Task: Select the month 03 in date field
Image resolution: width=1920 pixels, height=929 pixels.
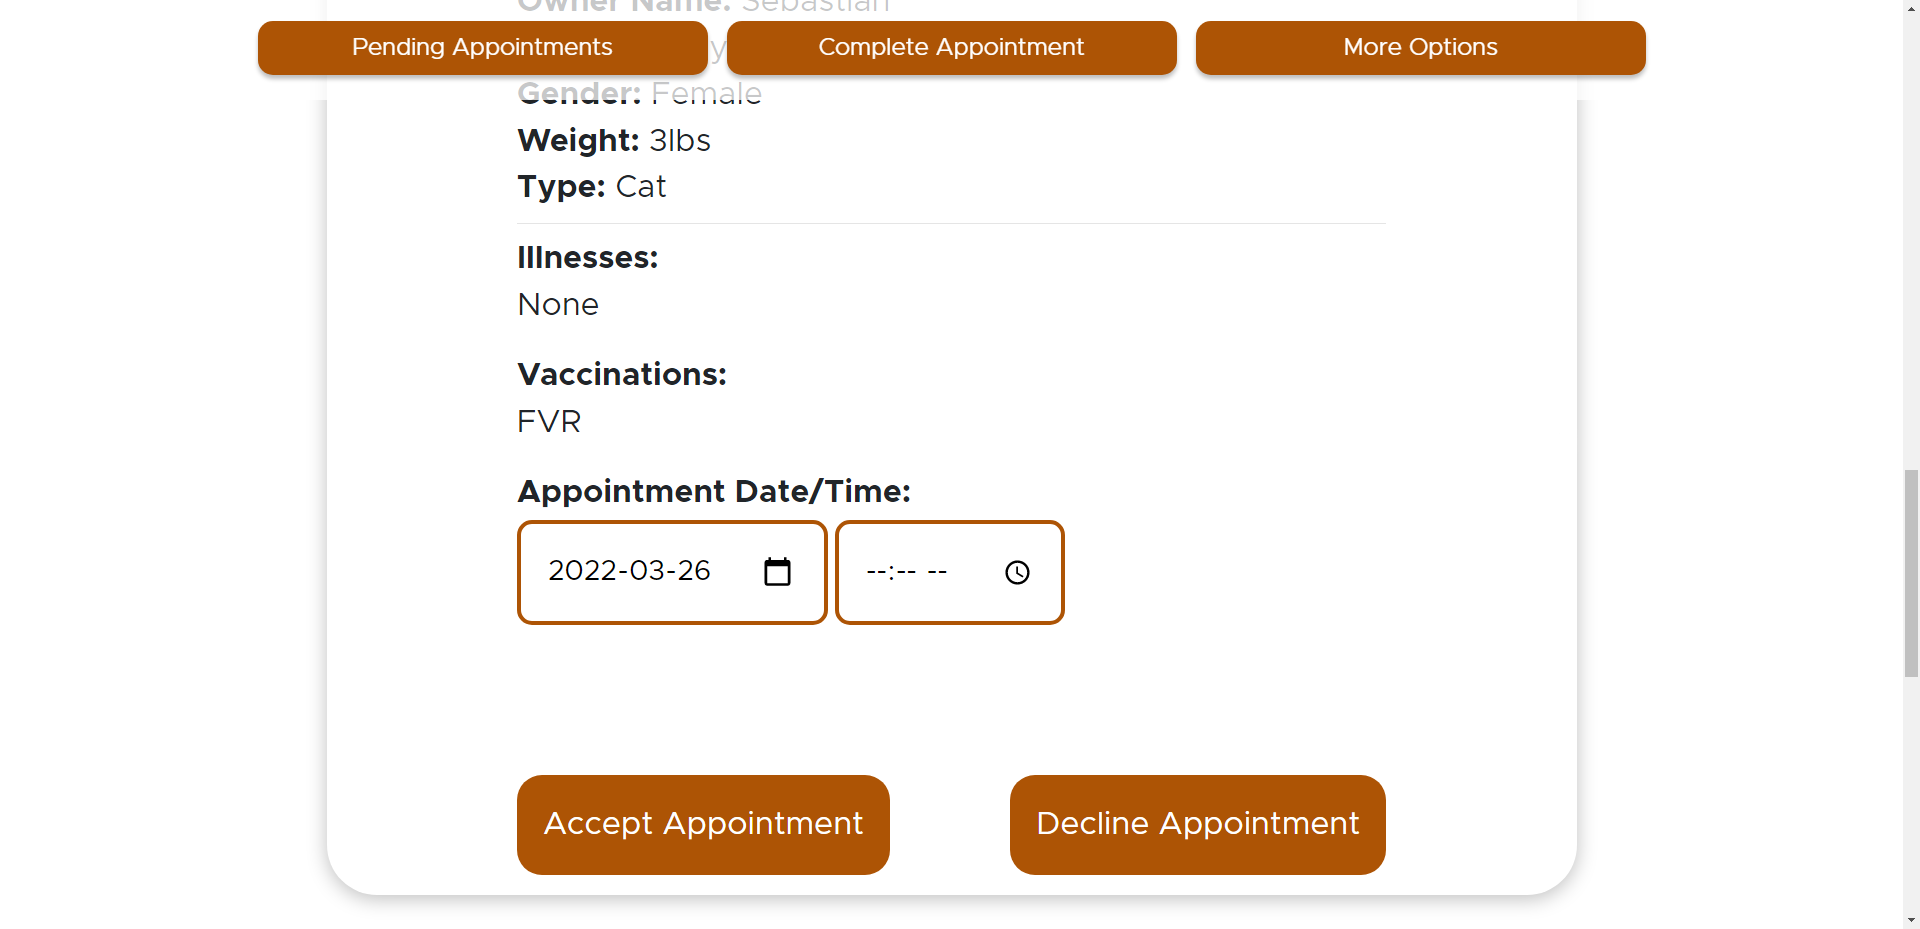Action: pyautogui.click(x=638, y=571)
